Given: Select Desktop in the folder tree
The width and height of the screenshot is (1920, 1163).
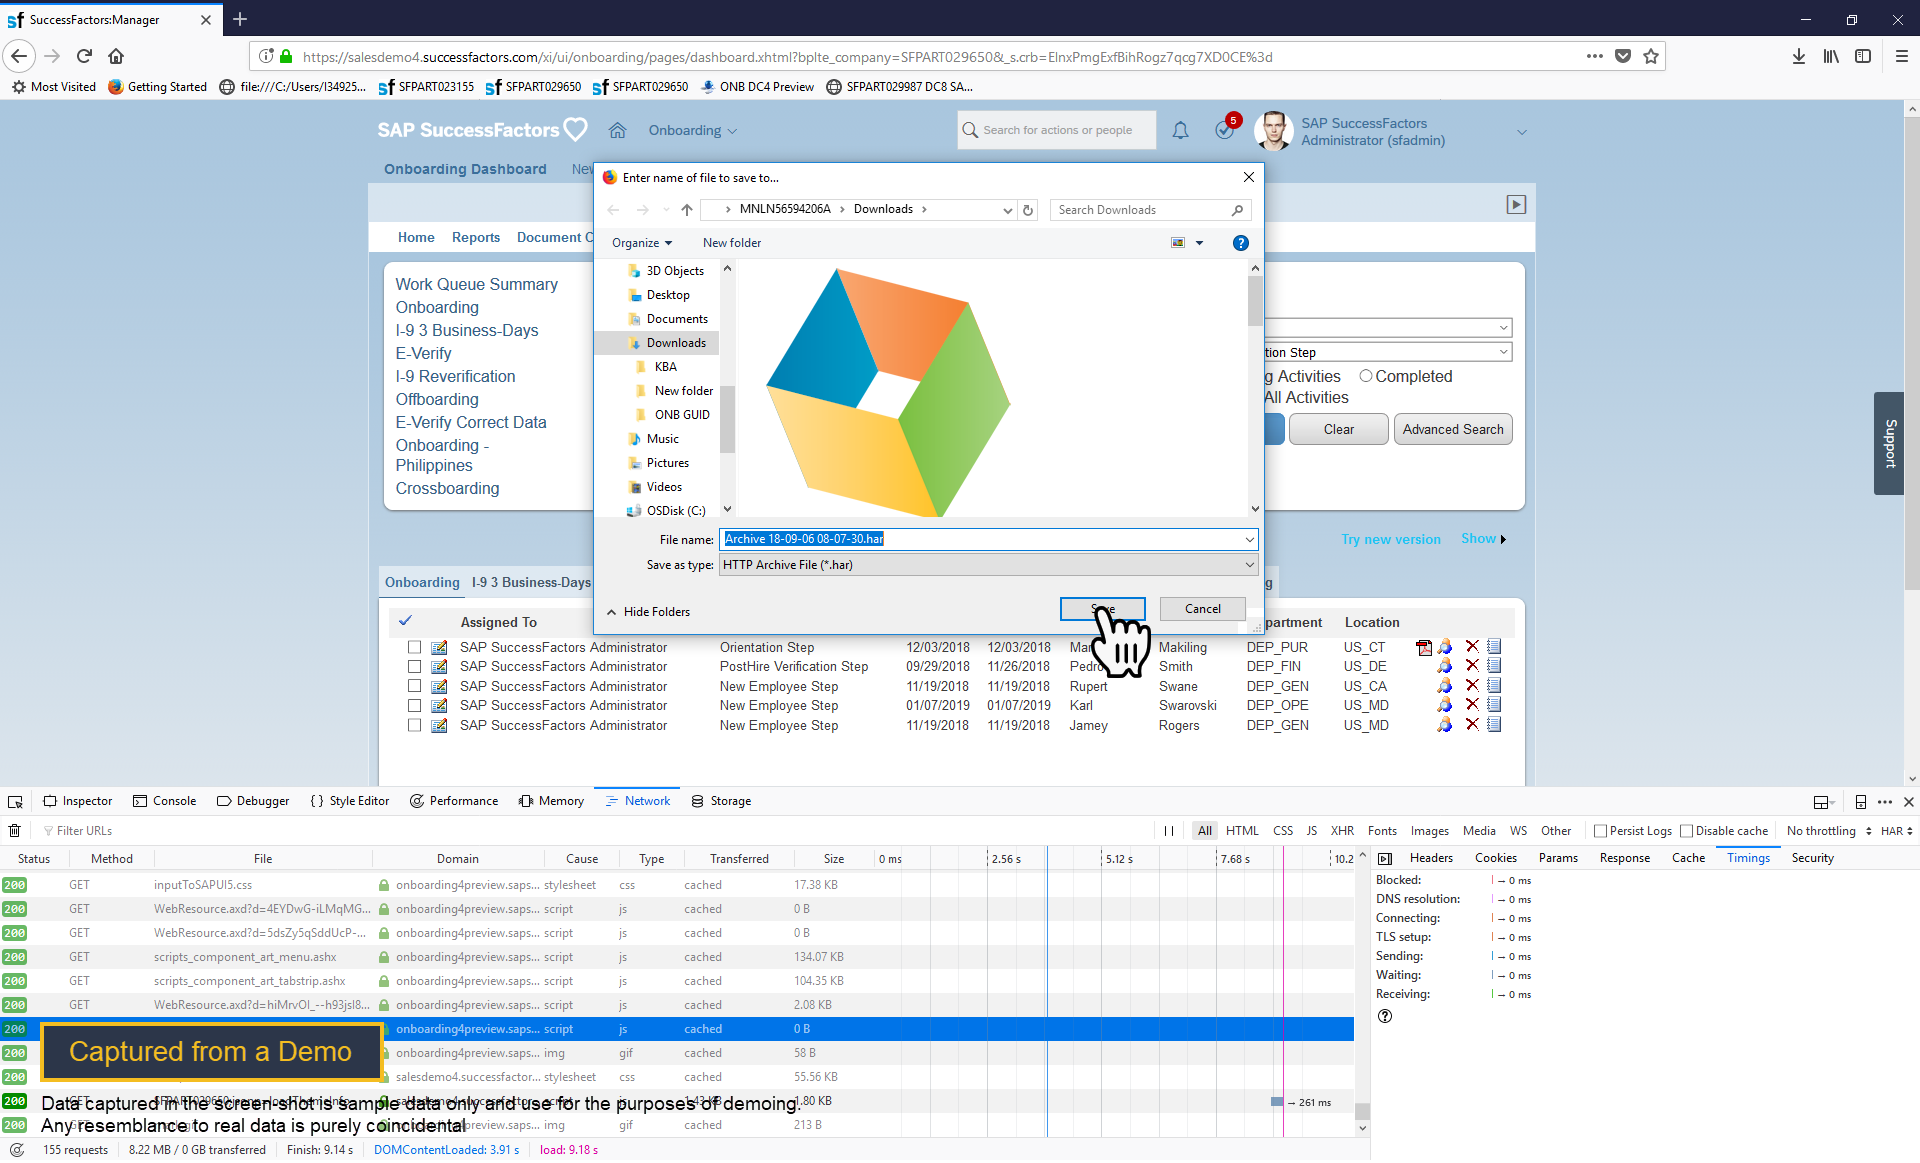Looking at the screenshot, I should tap(668, 295).
